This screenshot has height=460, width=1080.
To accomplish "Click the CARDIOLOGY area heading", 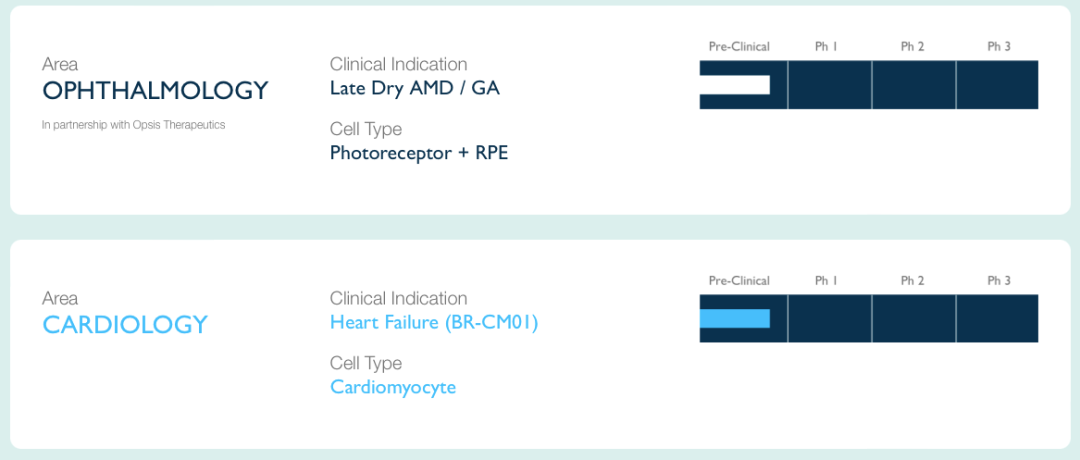I will click(125, 324).
